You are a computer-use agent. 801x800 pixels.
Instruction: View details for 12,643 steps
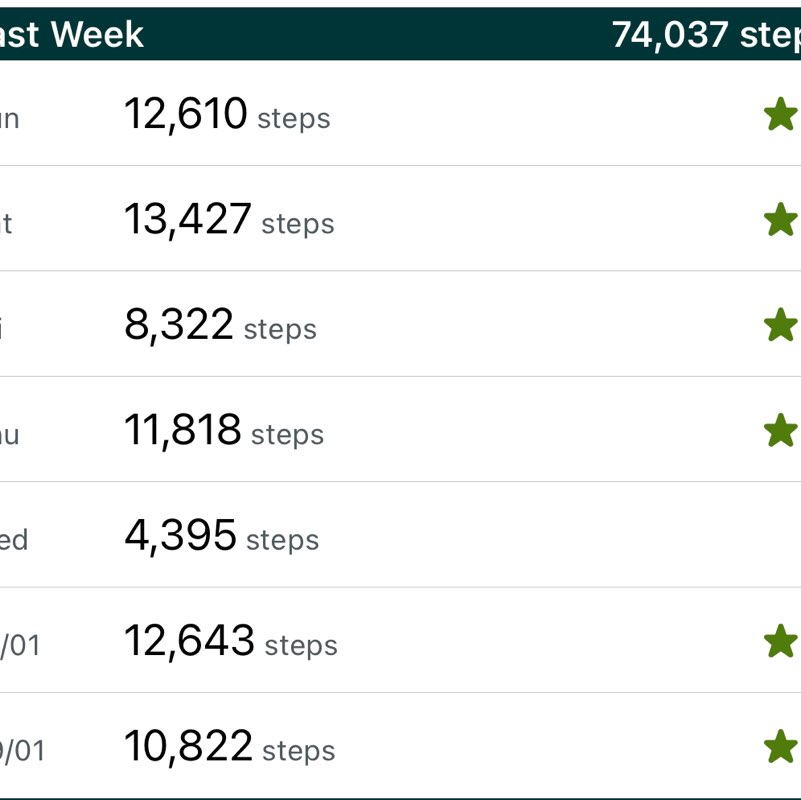tap(230, 643)
